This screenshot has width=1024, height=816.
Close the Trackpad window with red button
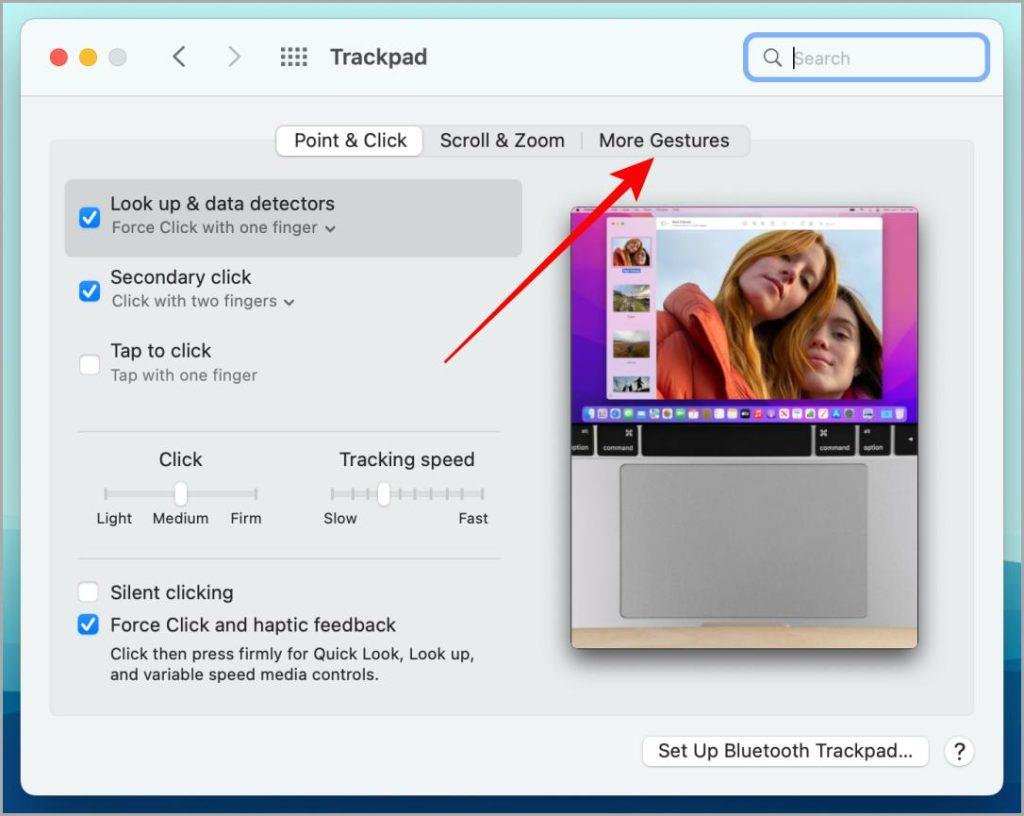(x=59, y=57)
